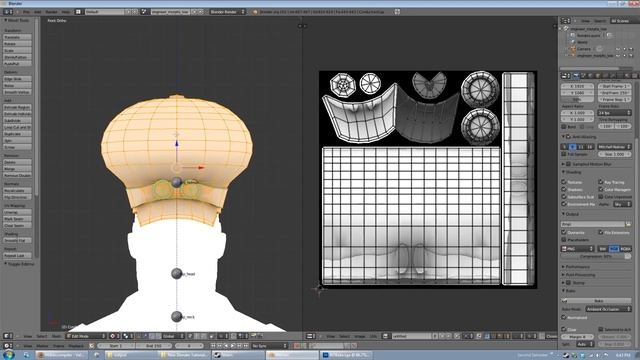The width and height of the screenshot is (640, 360).
Task: Open the Render menu in top header
Action: [x=51, y=12]
